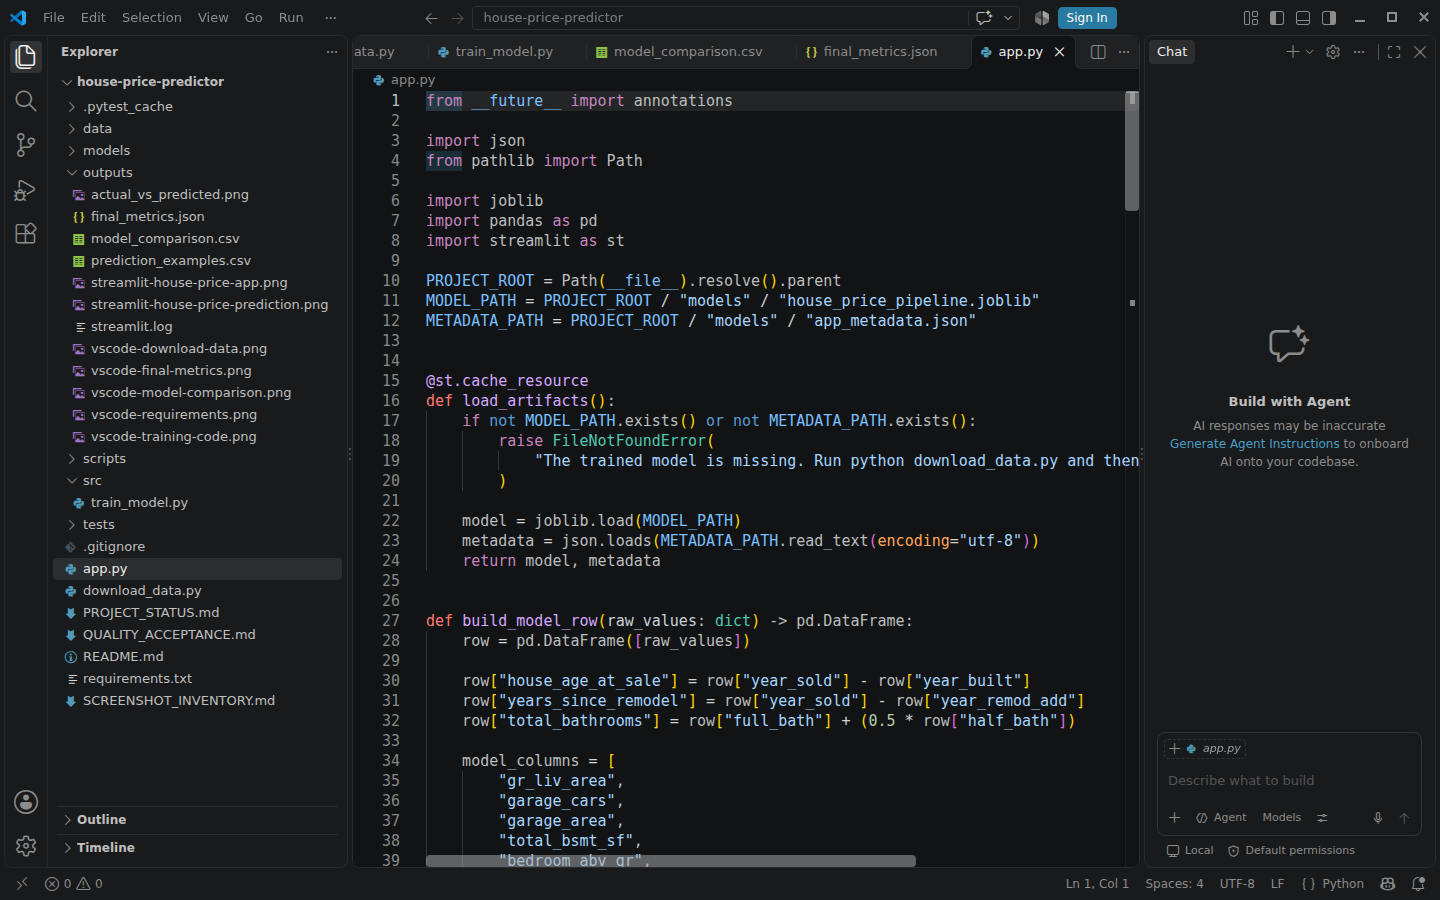Click the editor horizontal scrollbar thumb
Screen dimensions: 1440x900
671,861
